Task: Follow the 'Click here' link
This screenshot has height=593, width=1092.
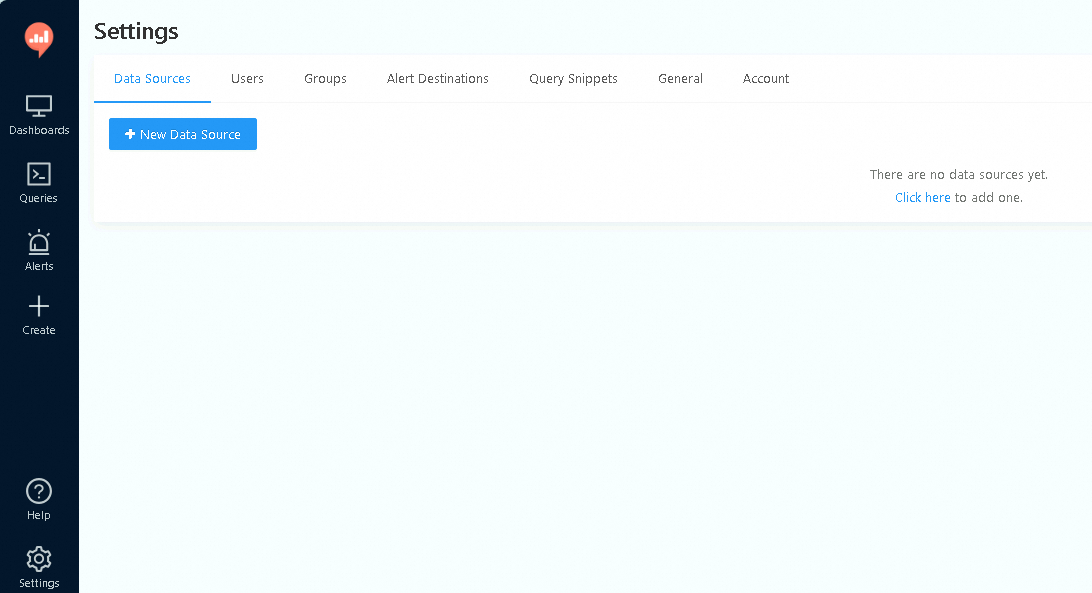Action: tap(923, 197)
